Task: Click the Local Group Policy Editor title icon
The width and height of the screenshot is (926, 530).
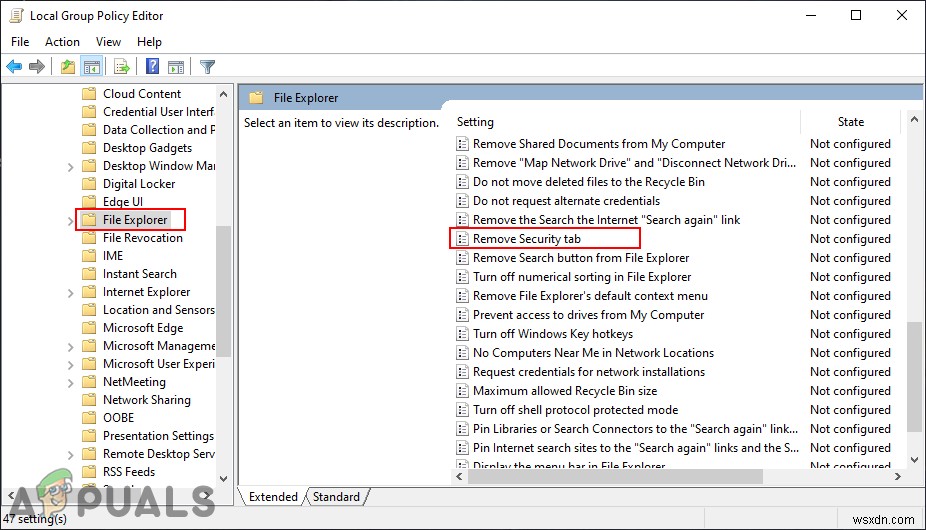Action: point(16,15)
